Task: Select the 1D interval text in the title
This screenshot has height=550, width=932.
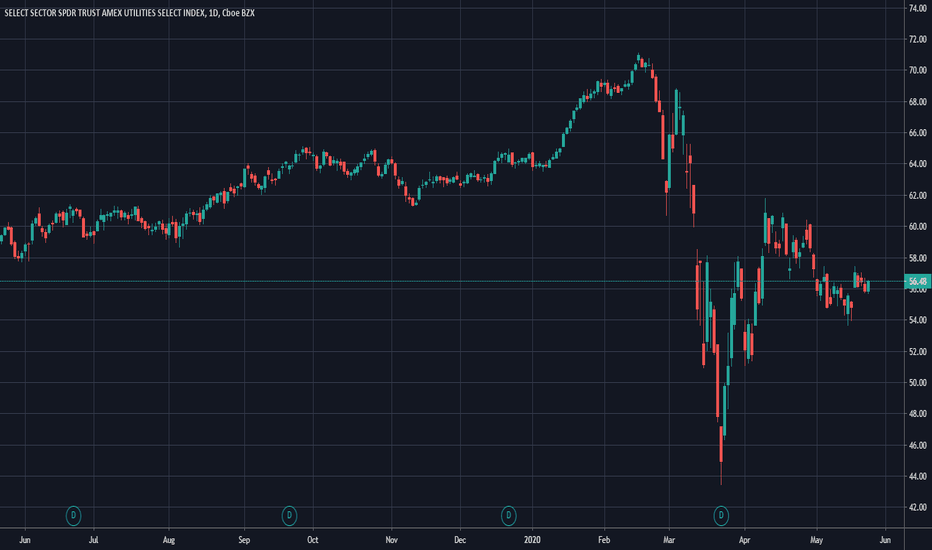Action: 213,12
